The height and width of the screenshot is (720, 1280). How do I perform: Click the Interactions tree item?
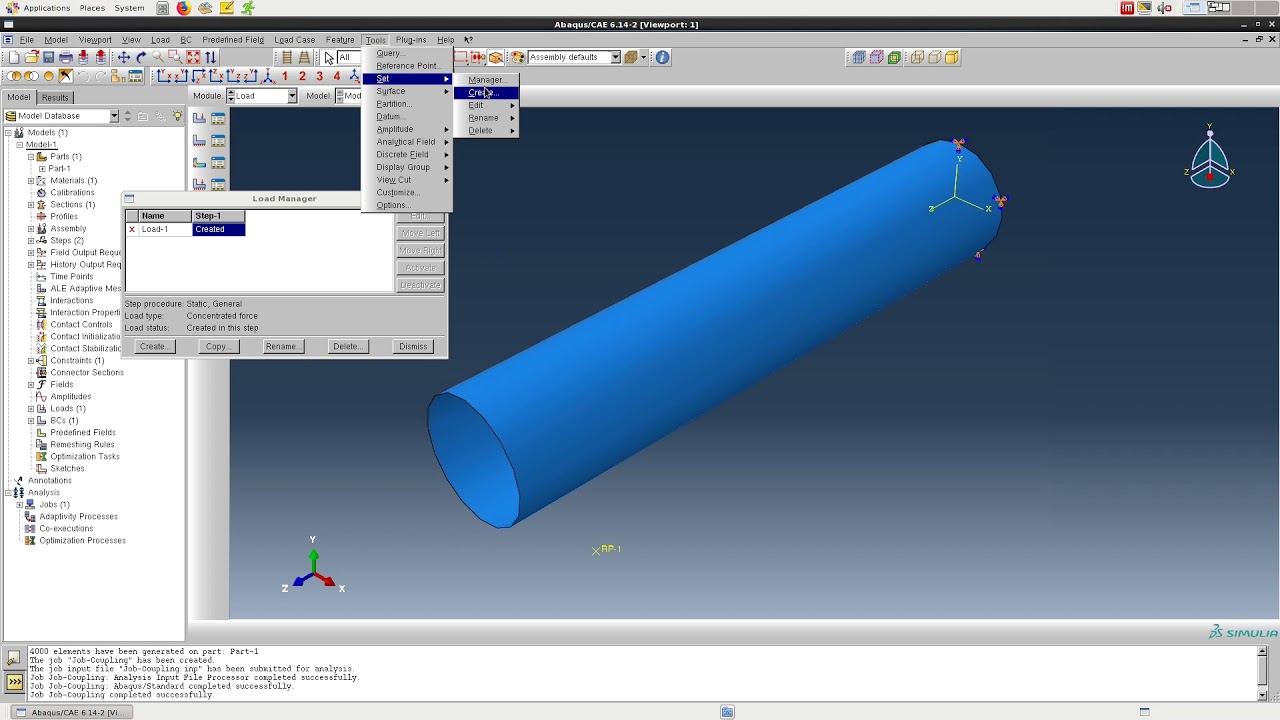click(72, 300)
